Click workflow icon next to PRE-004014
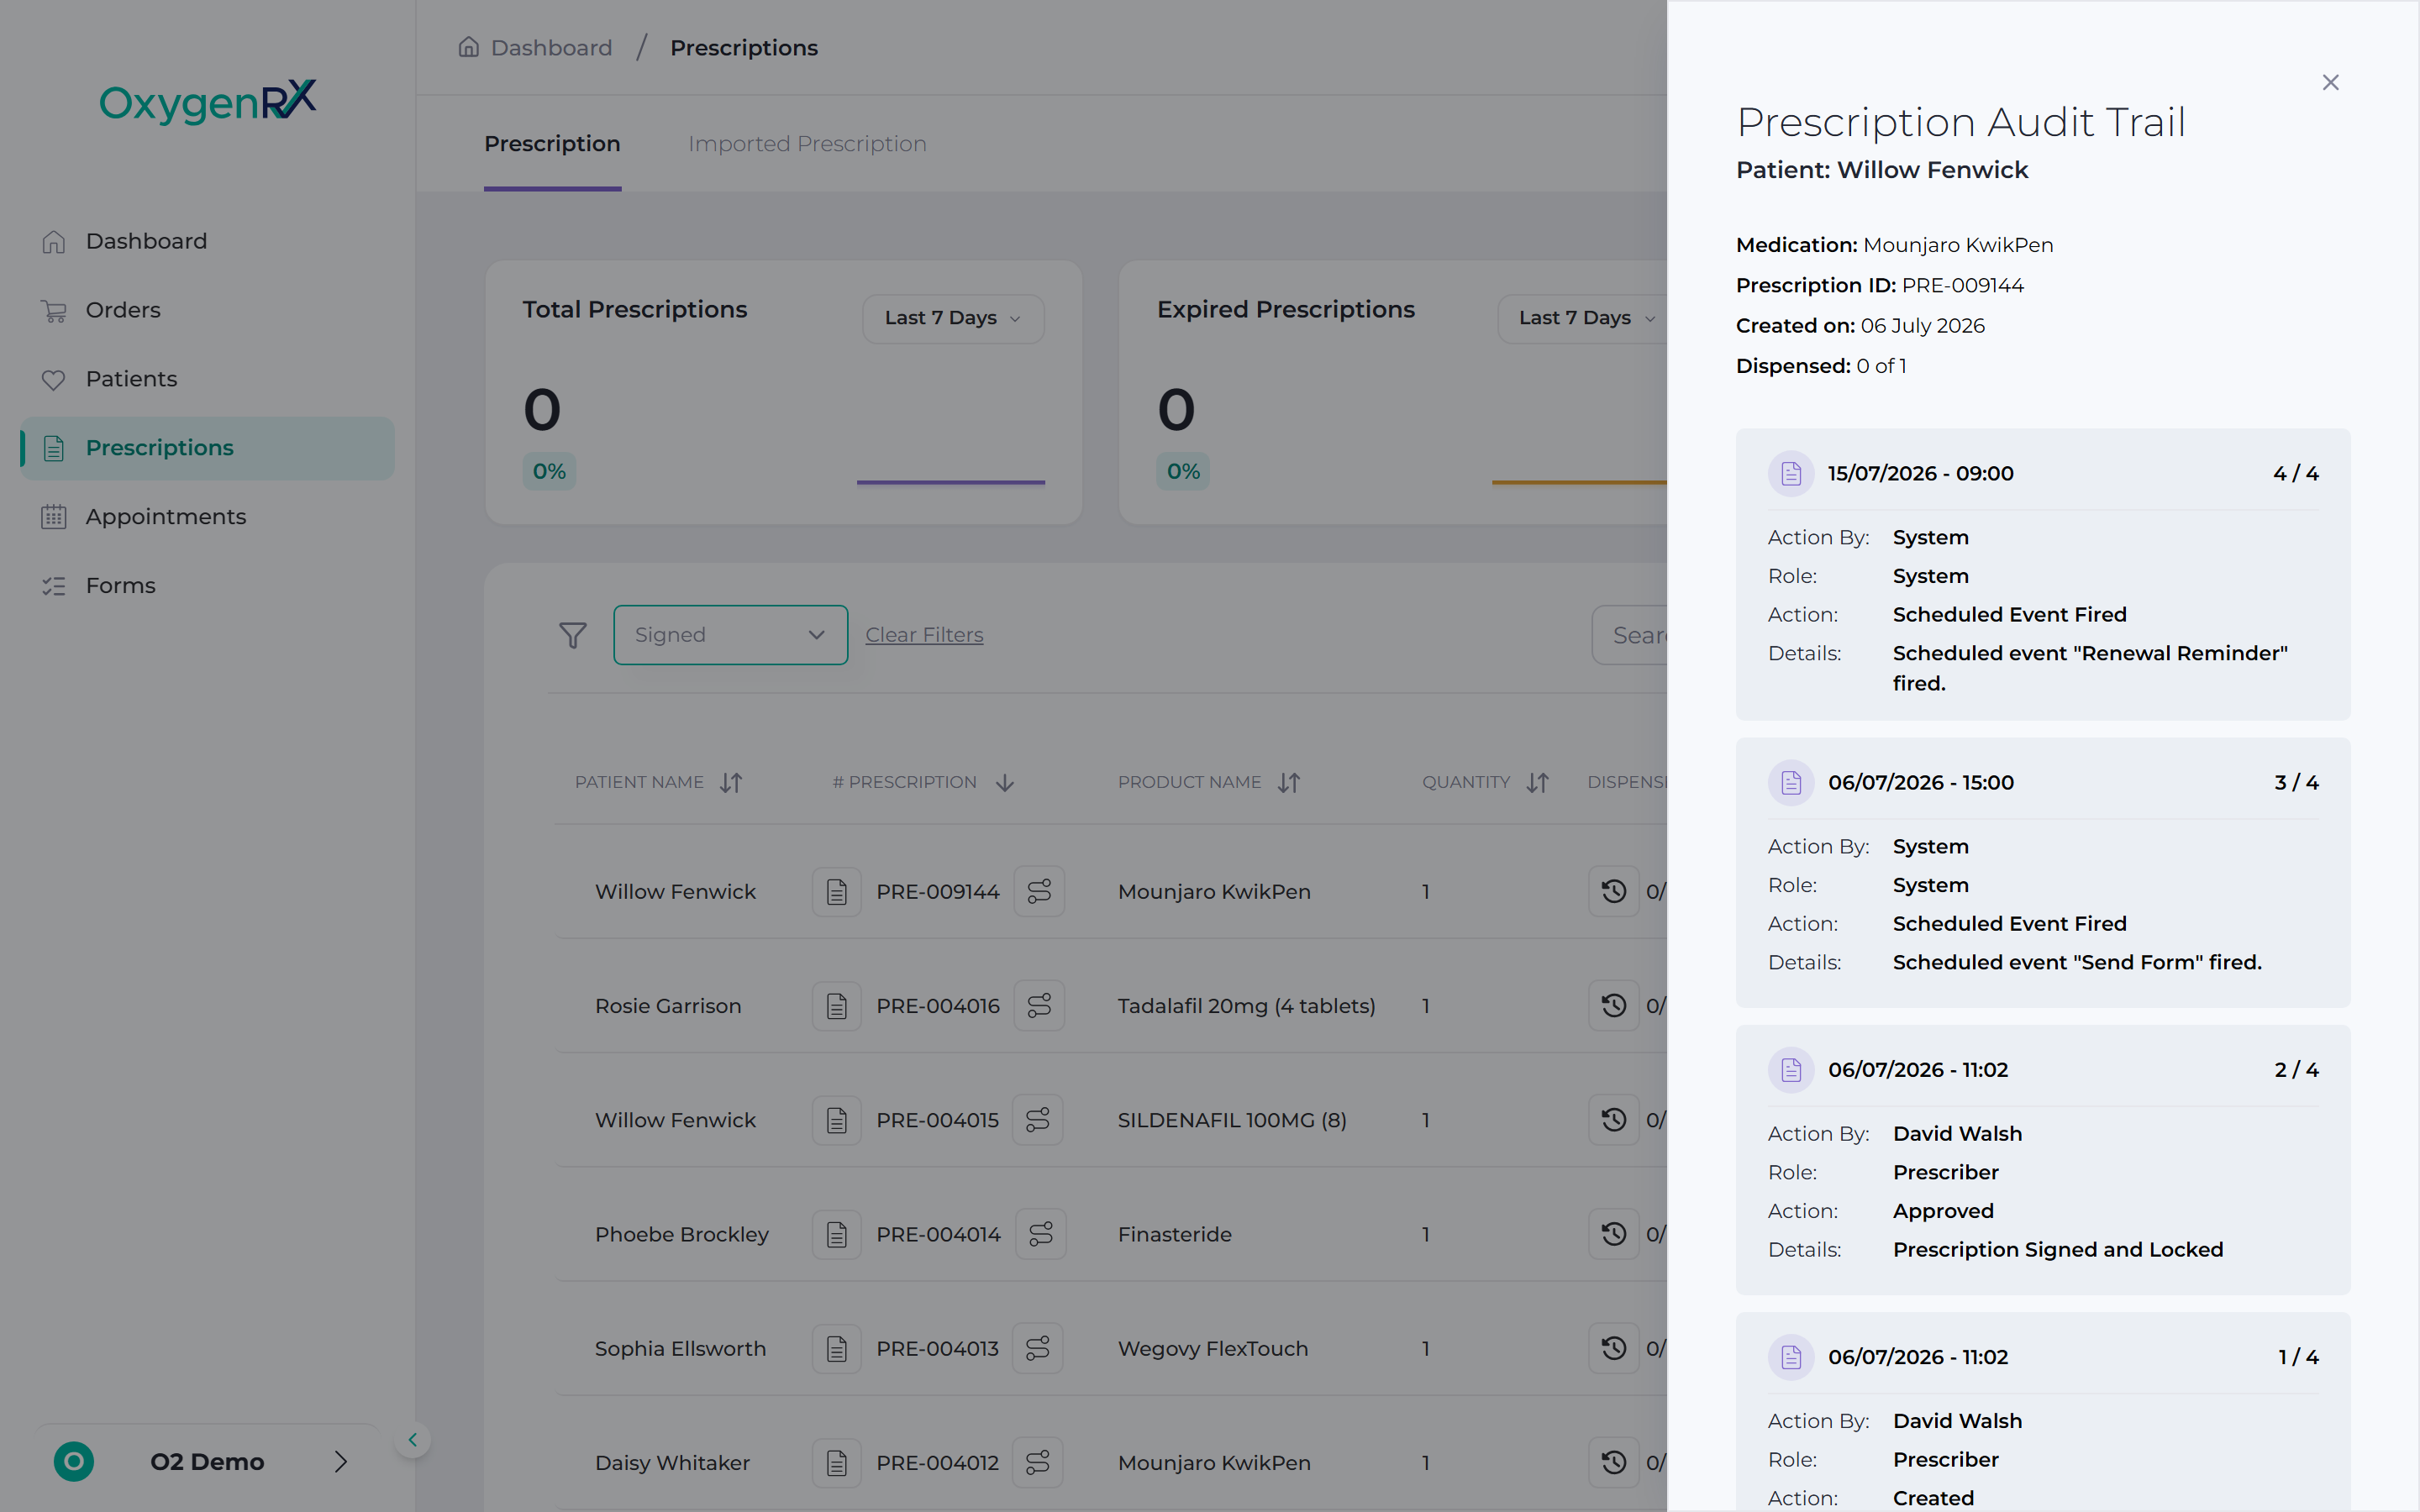The image size is (2420, 1512). (x=1041, y=1234)
